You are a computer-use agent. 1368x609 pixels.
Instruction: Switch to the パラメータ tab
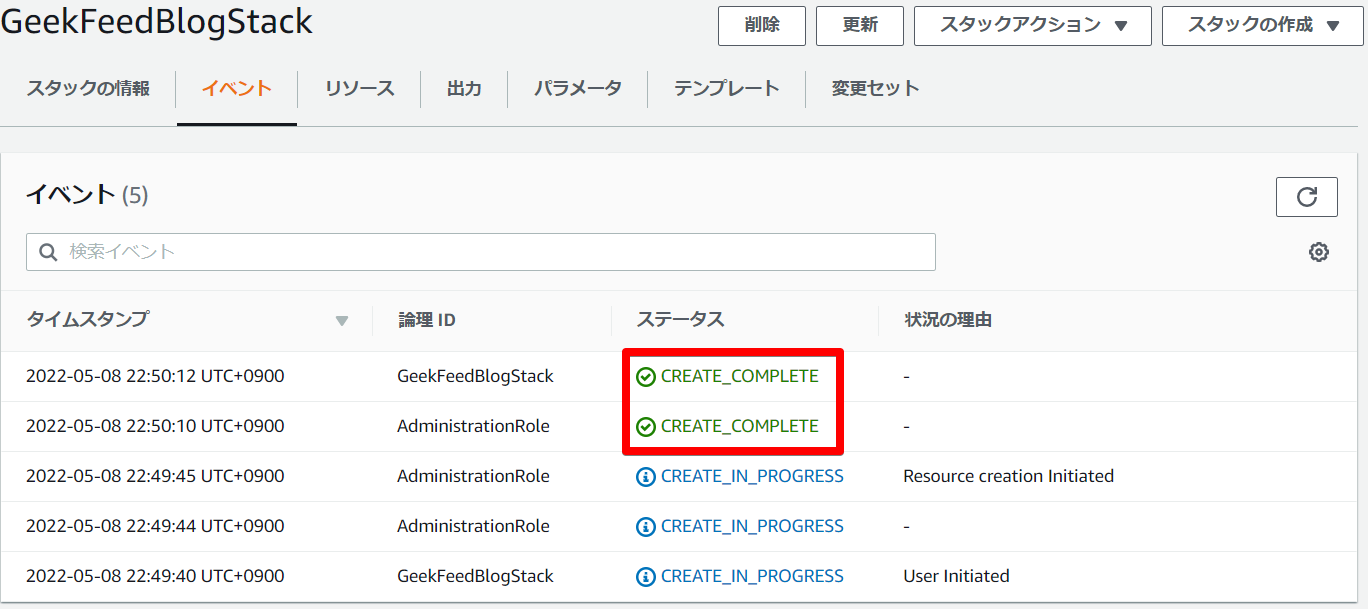[x=578, y=88]
